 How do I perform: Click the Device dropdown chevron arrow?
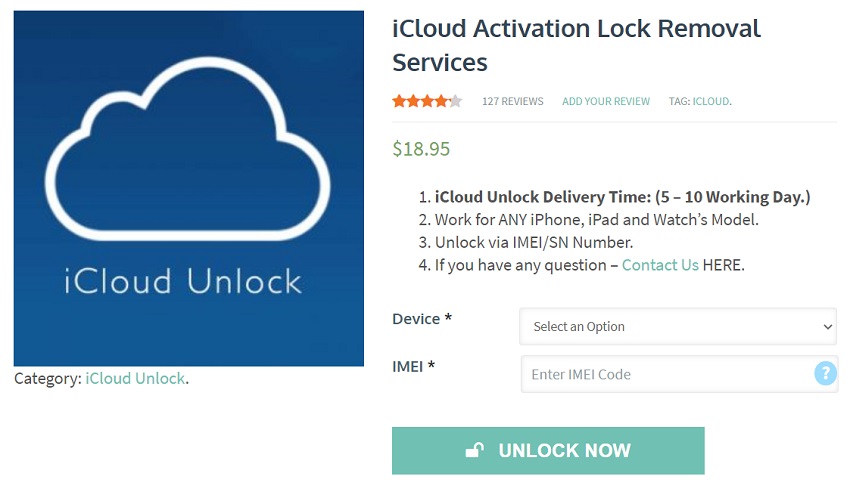pos(827,327)
